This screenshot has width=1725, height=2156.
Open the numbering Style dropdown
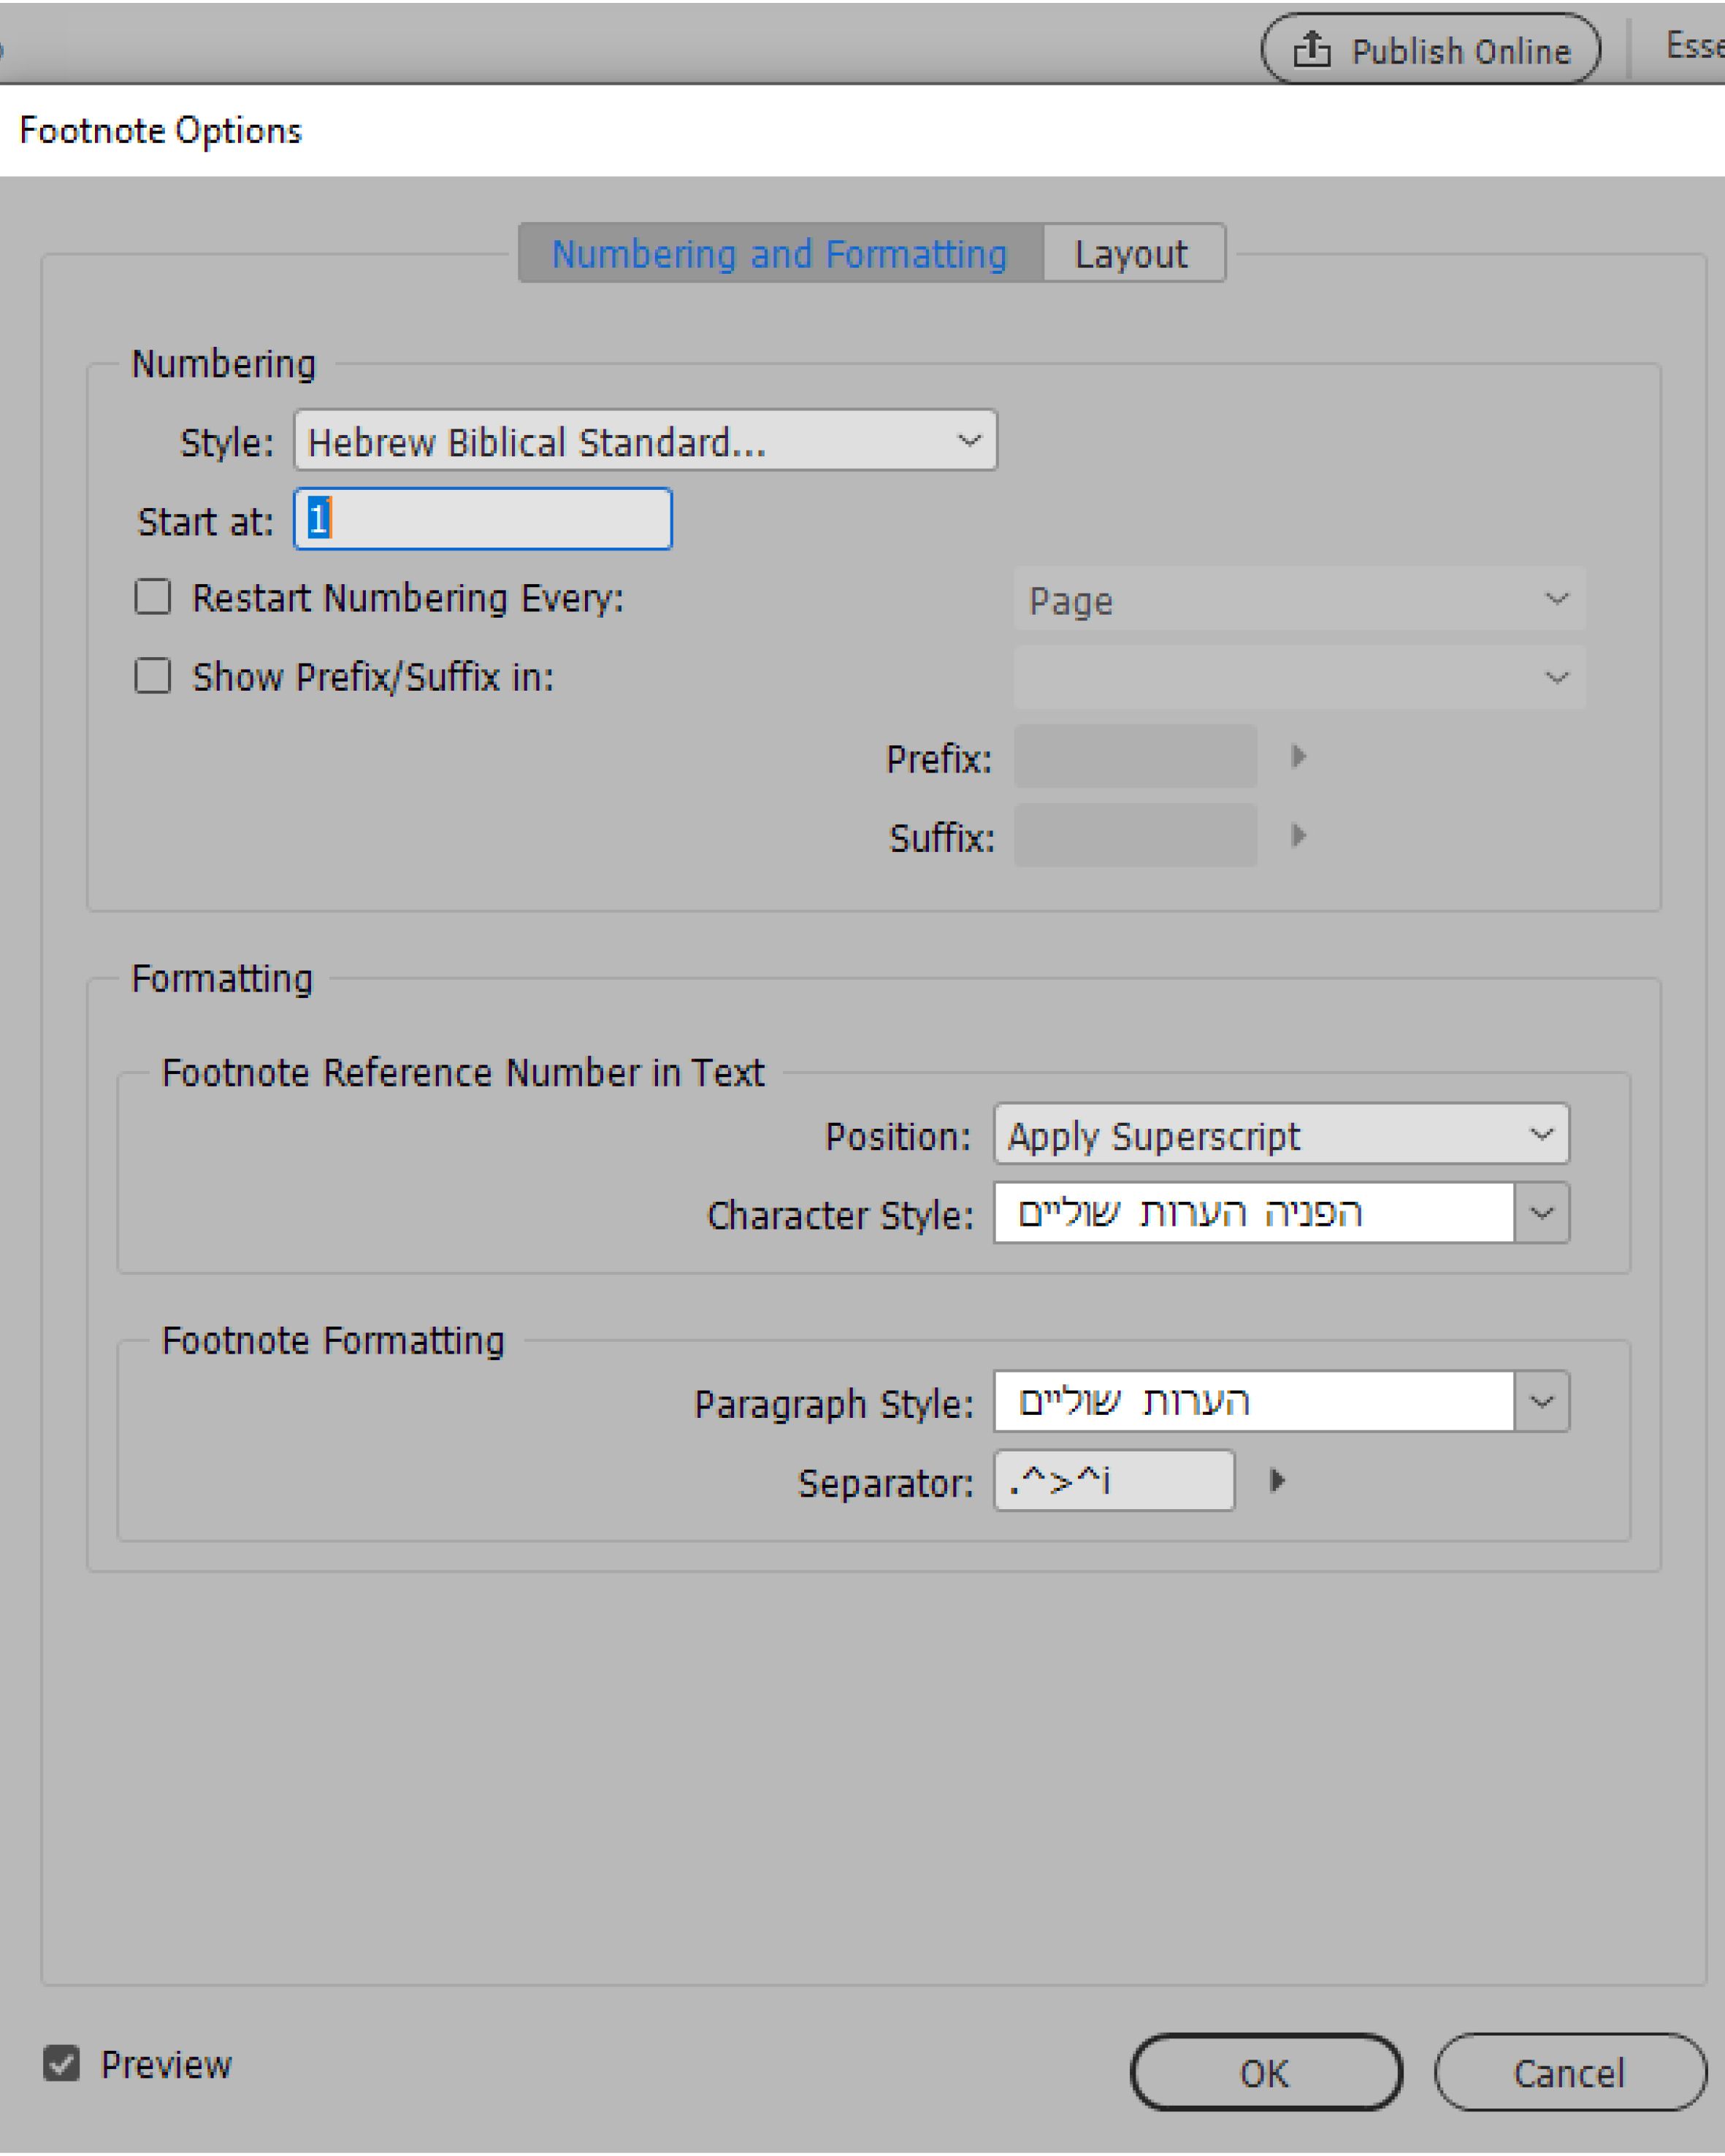(x=645, y=441)
